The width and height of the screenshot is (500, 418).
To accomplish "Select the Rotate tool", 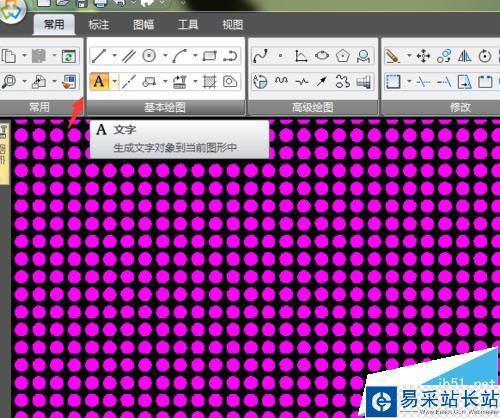I will (485, 56).
